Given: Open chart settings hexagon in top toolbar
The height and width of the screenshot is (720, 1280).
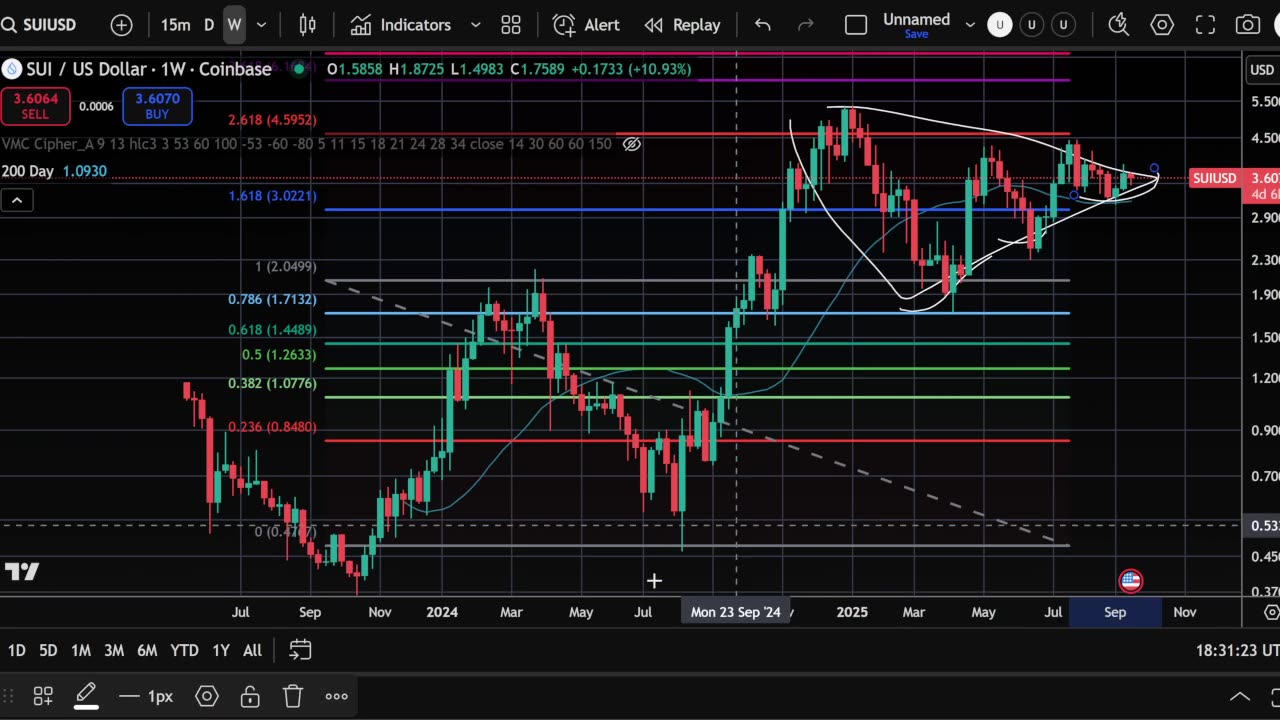Looking at the screenshot, I should 1162,25.
